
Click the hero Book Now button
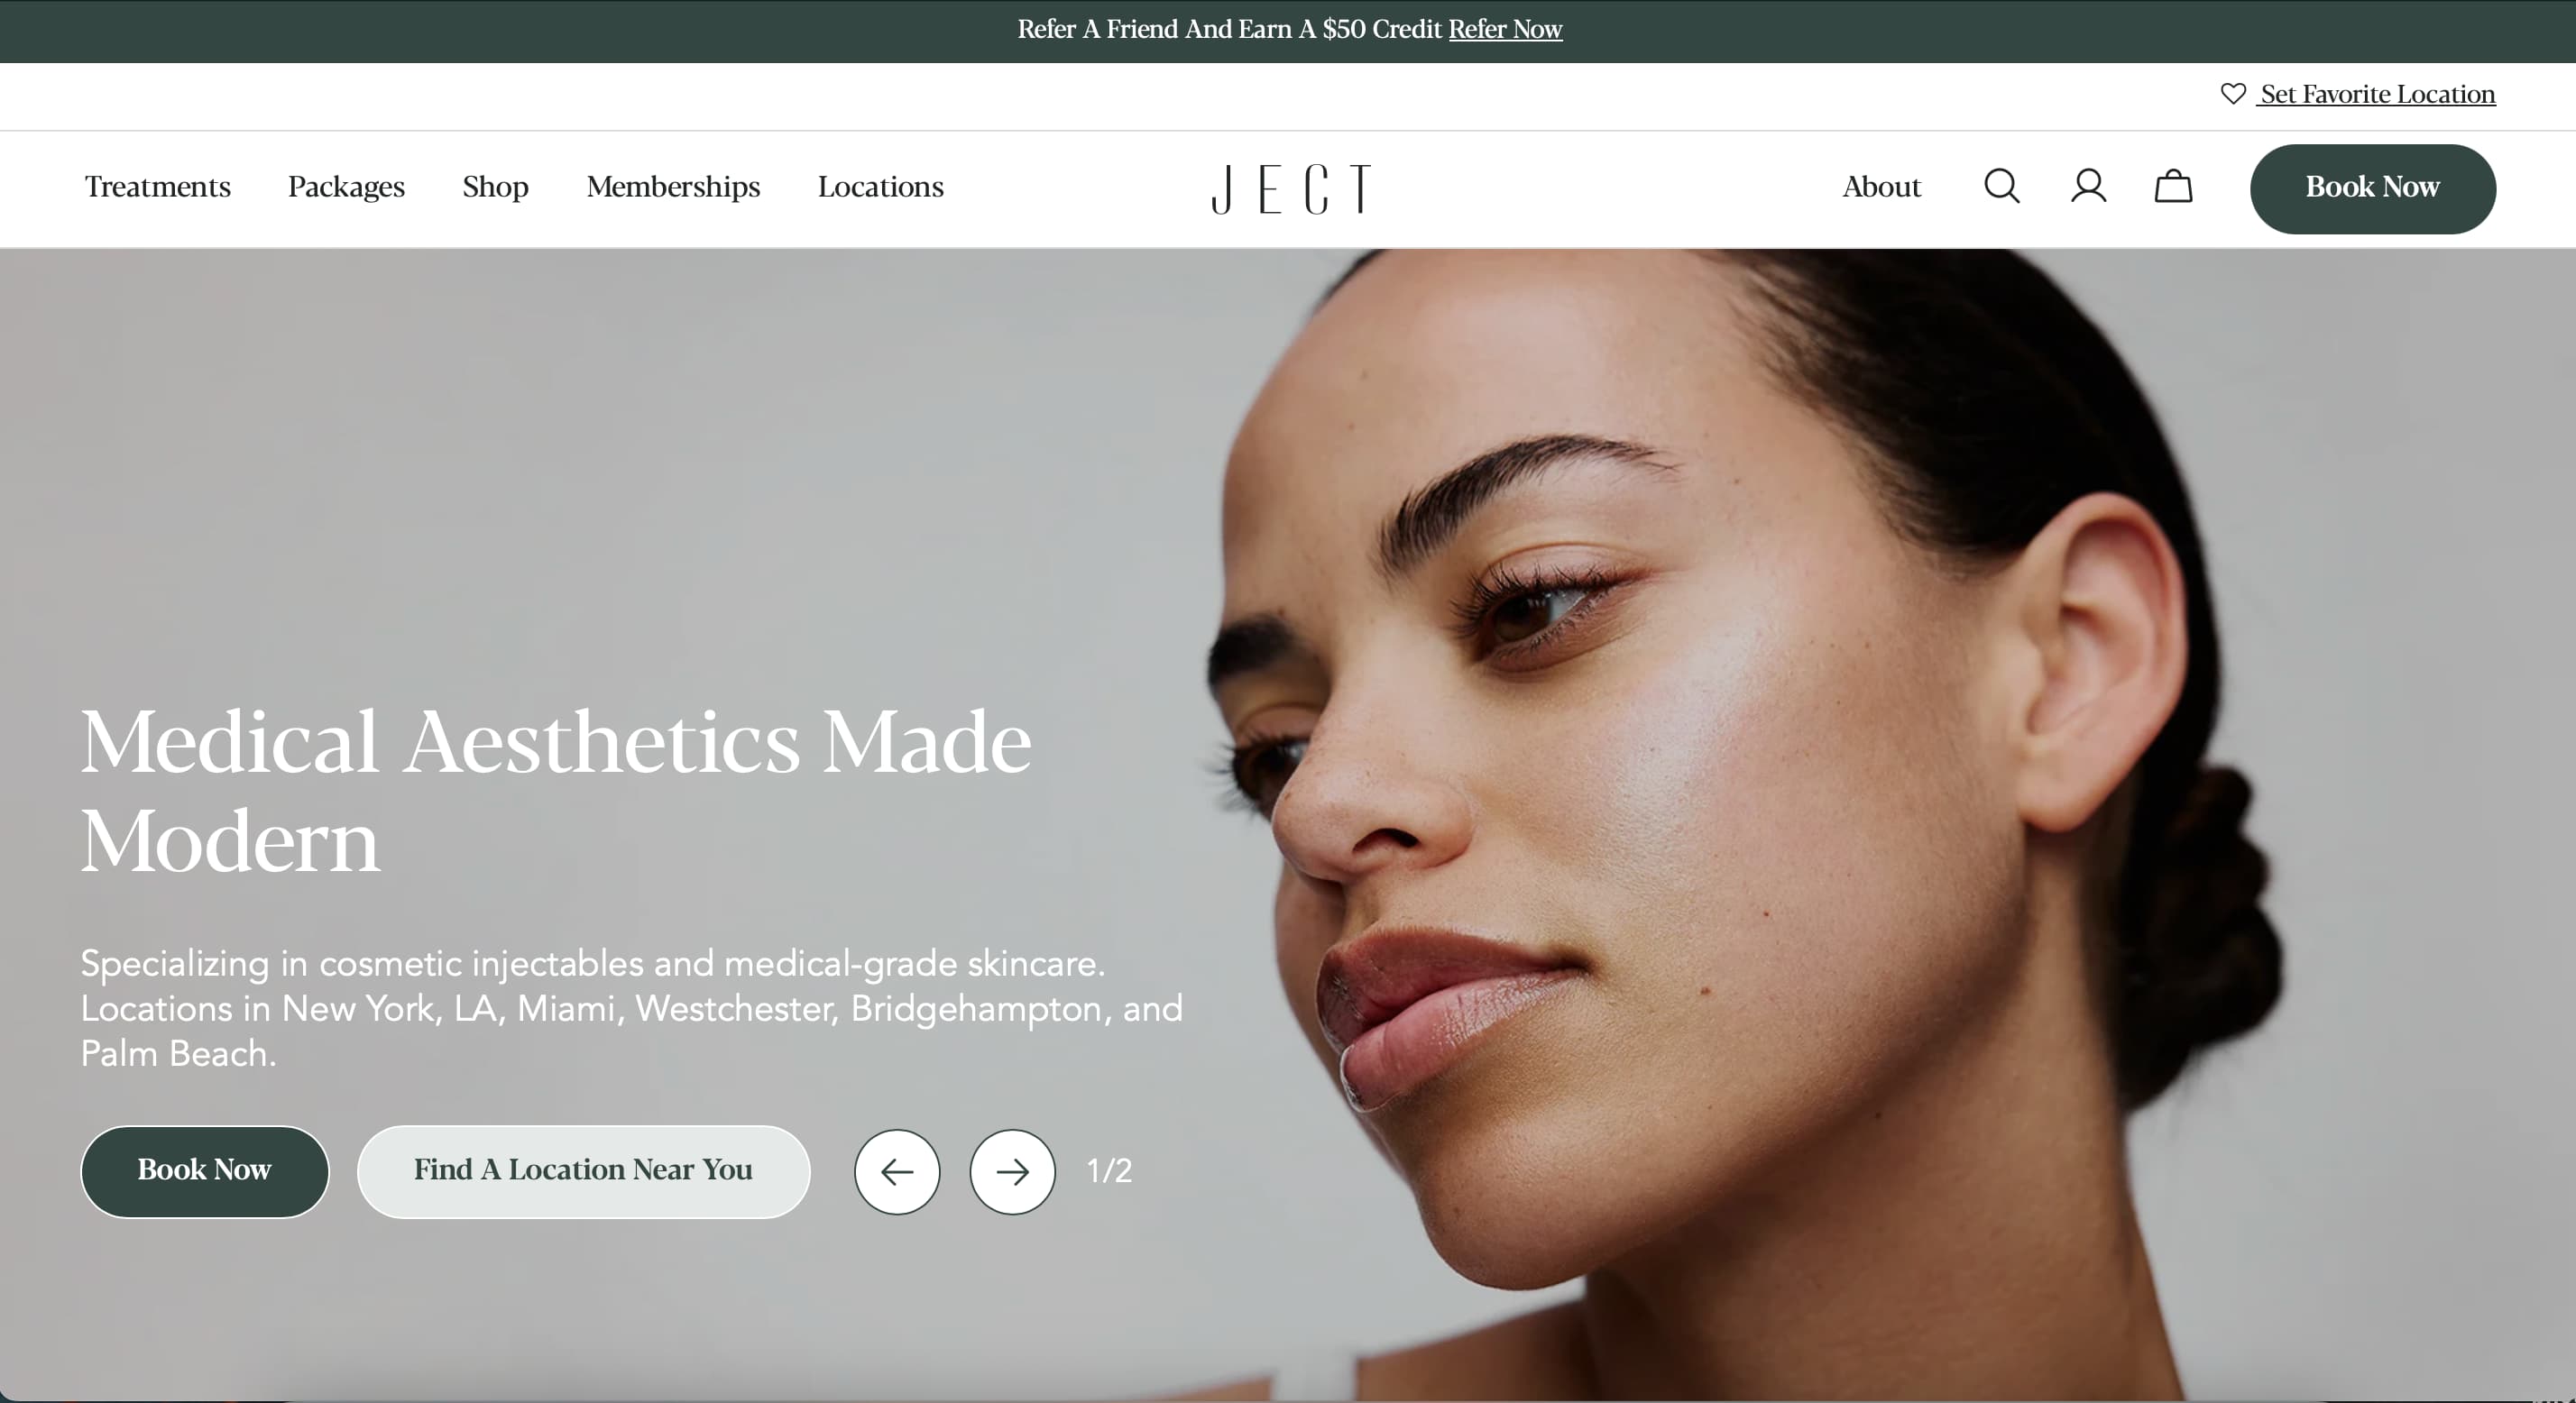[x=205, y=1171]
